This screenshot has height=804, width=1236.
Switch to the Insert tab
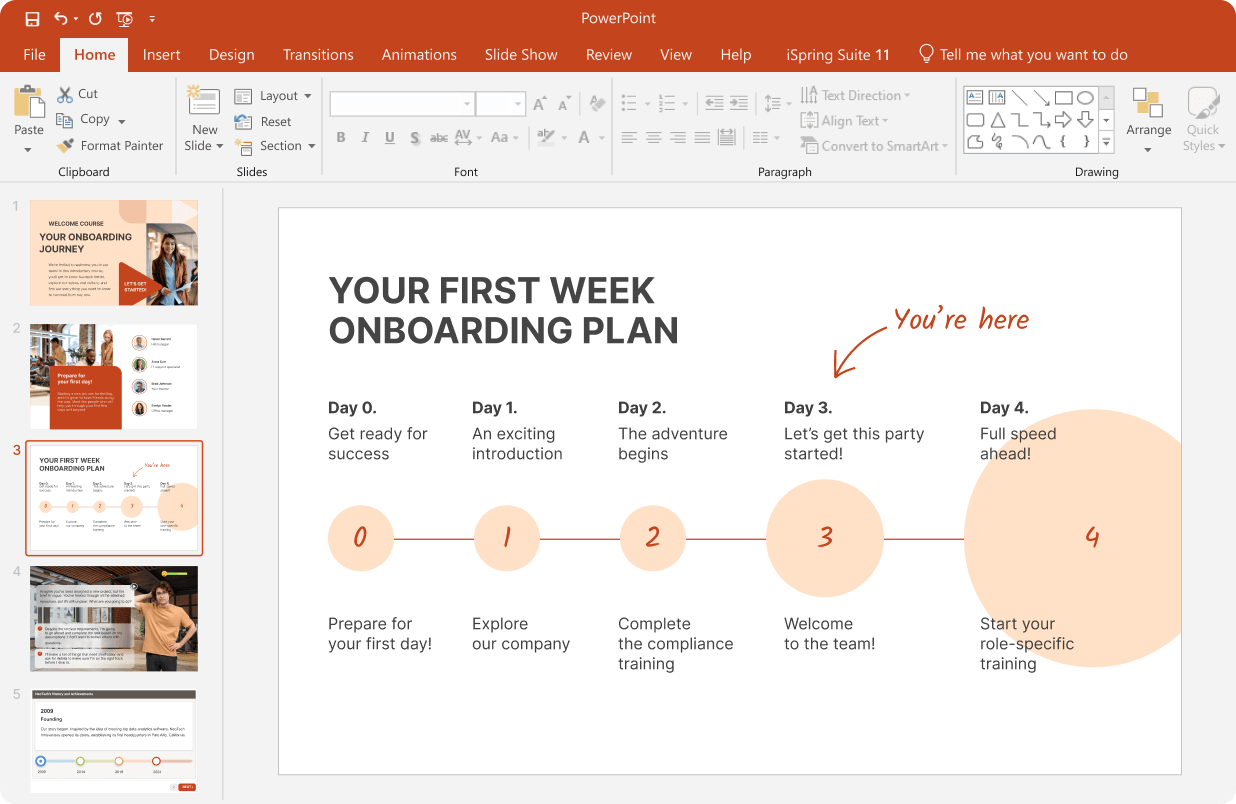[x=161, y=55]
